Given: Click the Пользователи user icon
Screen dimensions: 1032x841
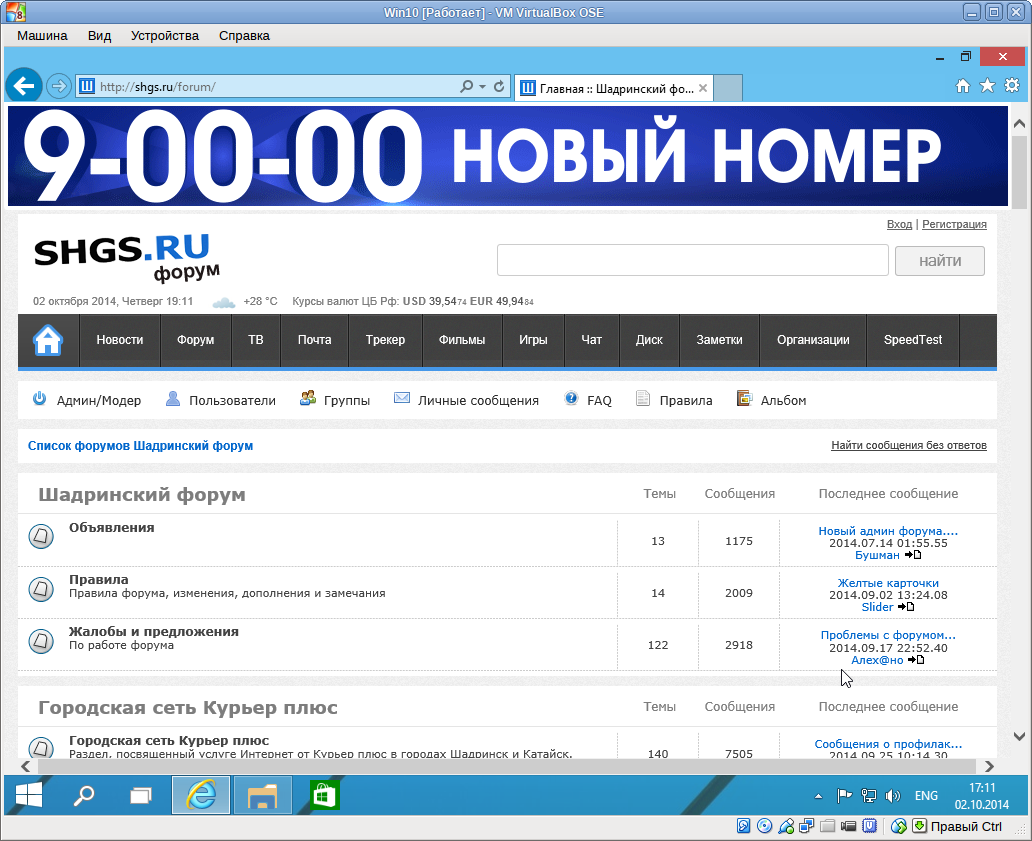Looking at the screenshot, I should [172, 398].
